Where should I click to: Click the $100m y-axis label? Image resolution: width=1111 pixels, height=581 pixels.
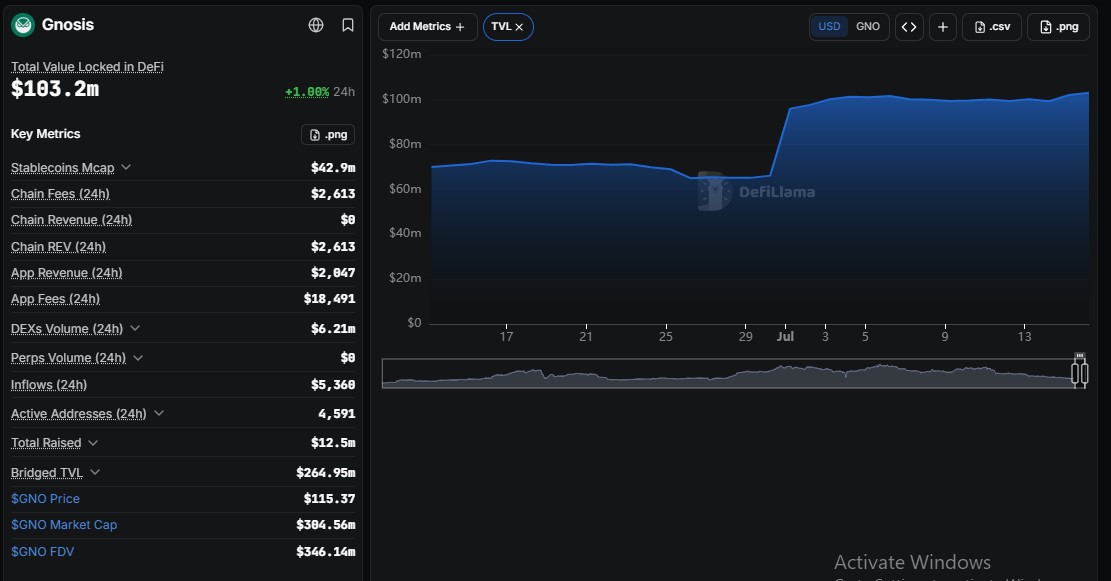[402, 99]
